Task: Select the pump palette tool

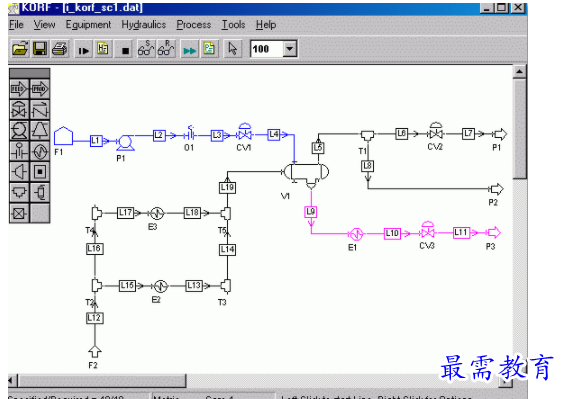Action: [19, 130]
